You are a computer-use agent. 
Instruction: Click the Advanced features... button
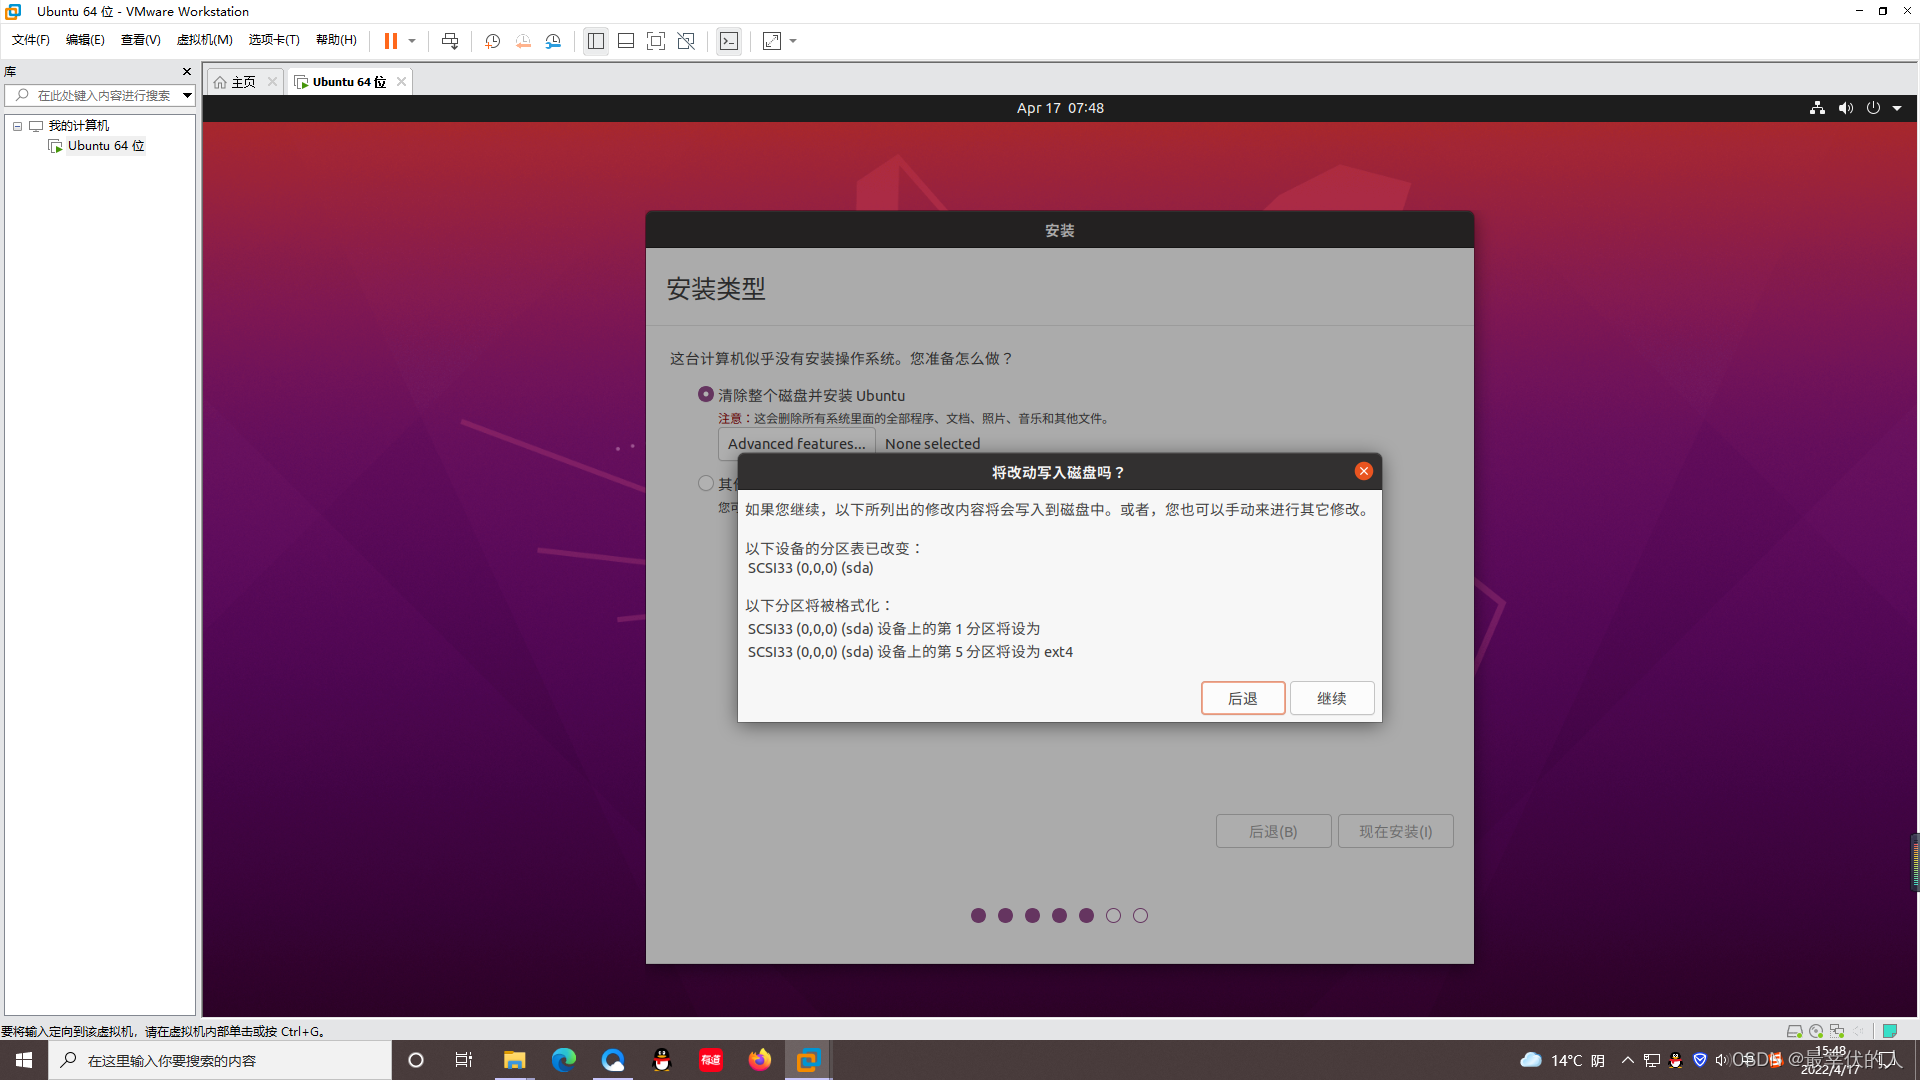tap(797, 443)
